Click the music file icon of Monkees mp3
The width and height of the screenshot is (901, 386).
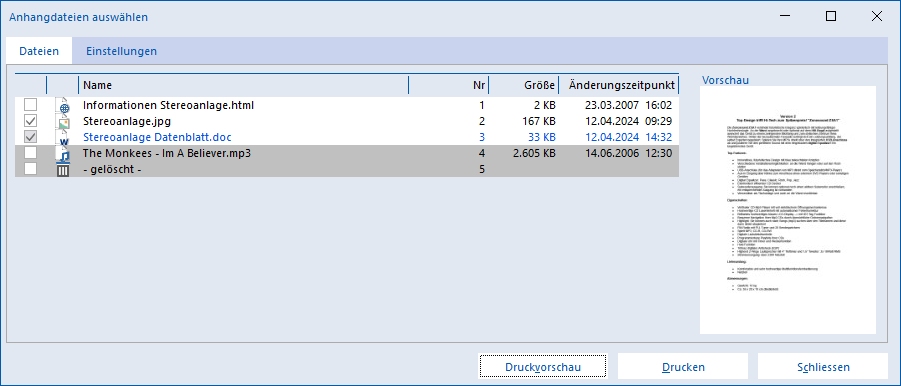point(63,154)
